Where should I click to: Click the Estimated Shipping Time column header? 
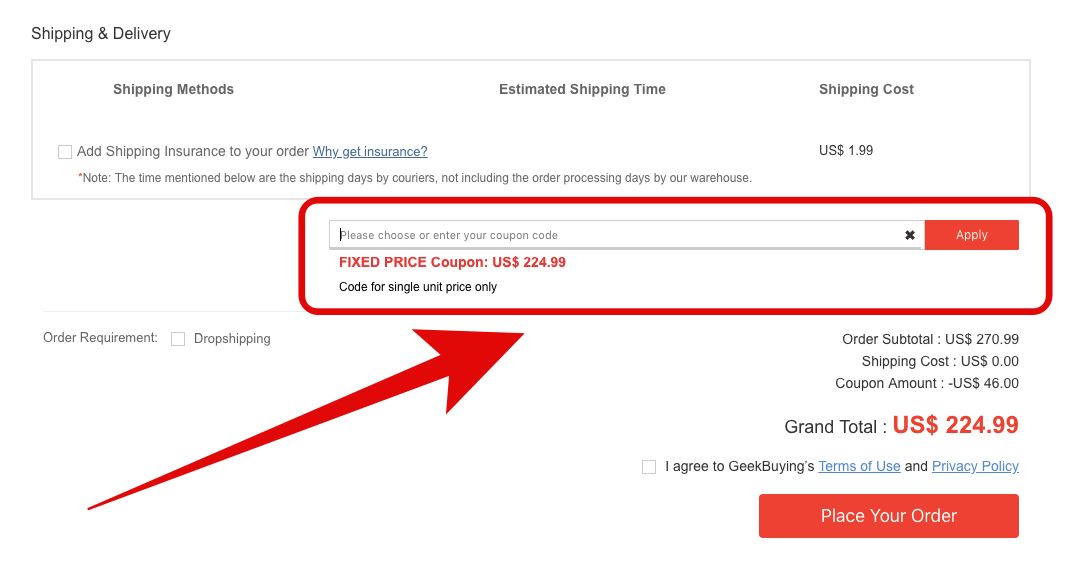coord(582,89)
